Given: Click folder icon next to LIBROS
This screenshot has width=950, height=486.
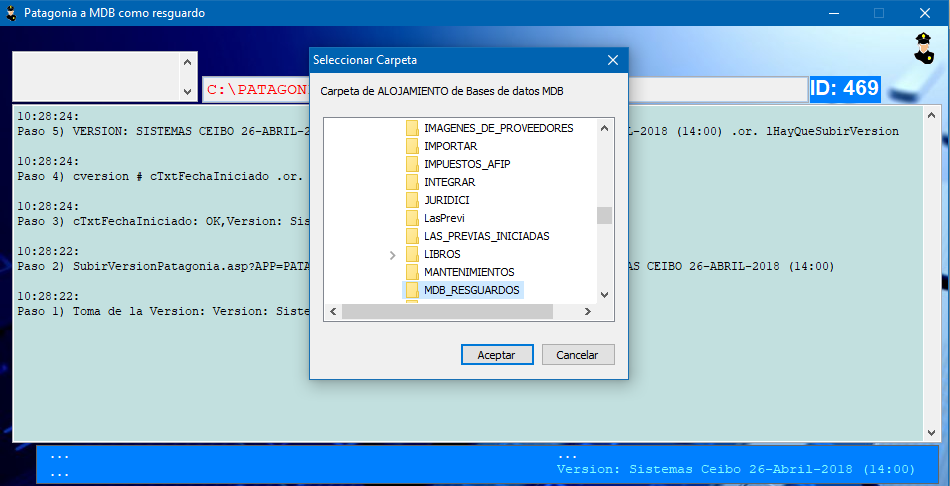Looking at the screenshot, I should [x=413, y=254].
